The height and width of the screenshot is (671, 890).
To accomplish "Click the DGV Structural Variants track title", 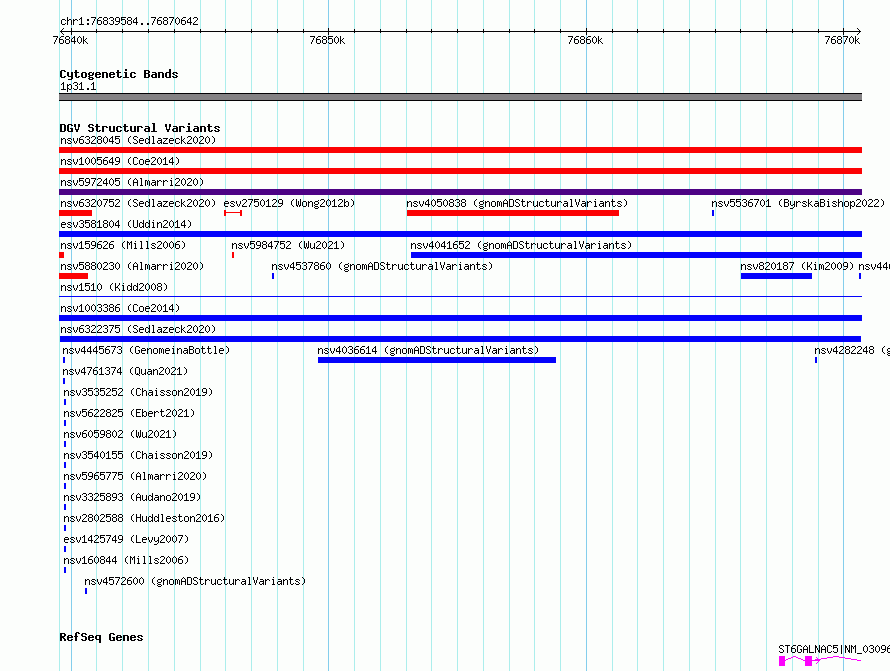I will [140, 128].
